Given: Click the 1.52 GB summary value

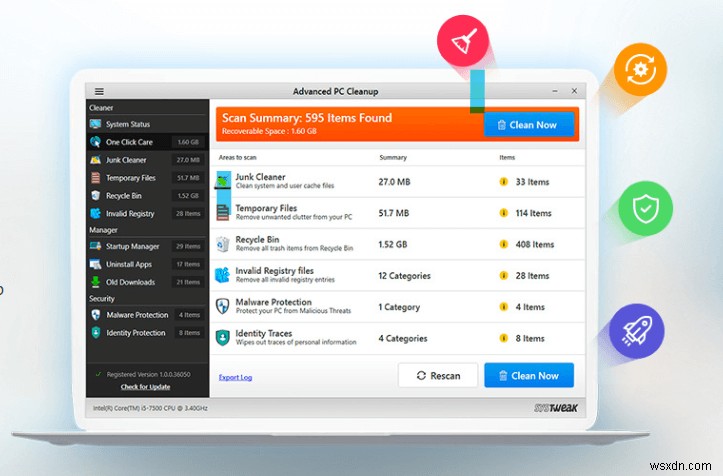Looking at the screenshot, I should [x=393, y=244].
